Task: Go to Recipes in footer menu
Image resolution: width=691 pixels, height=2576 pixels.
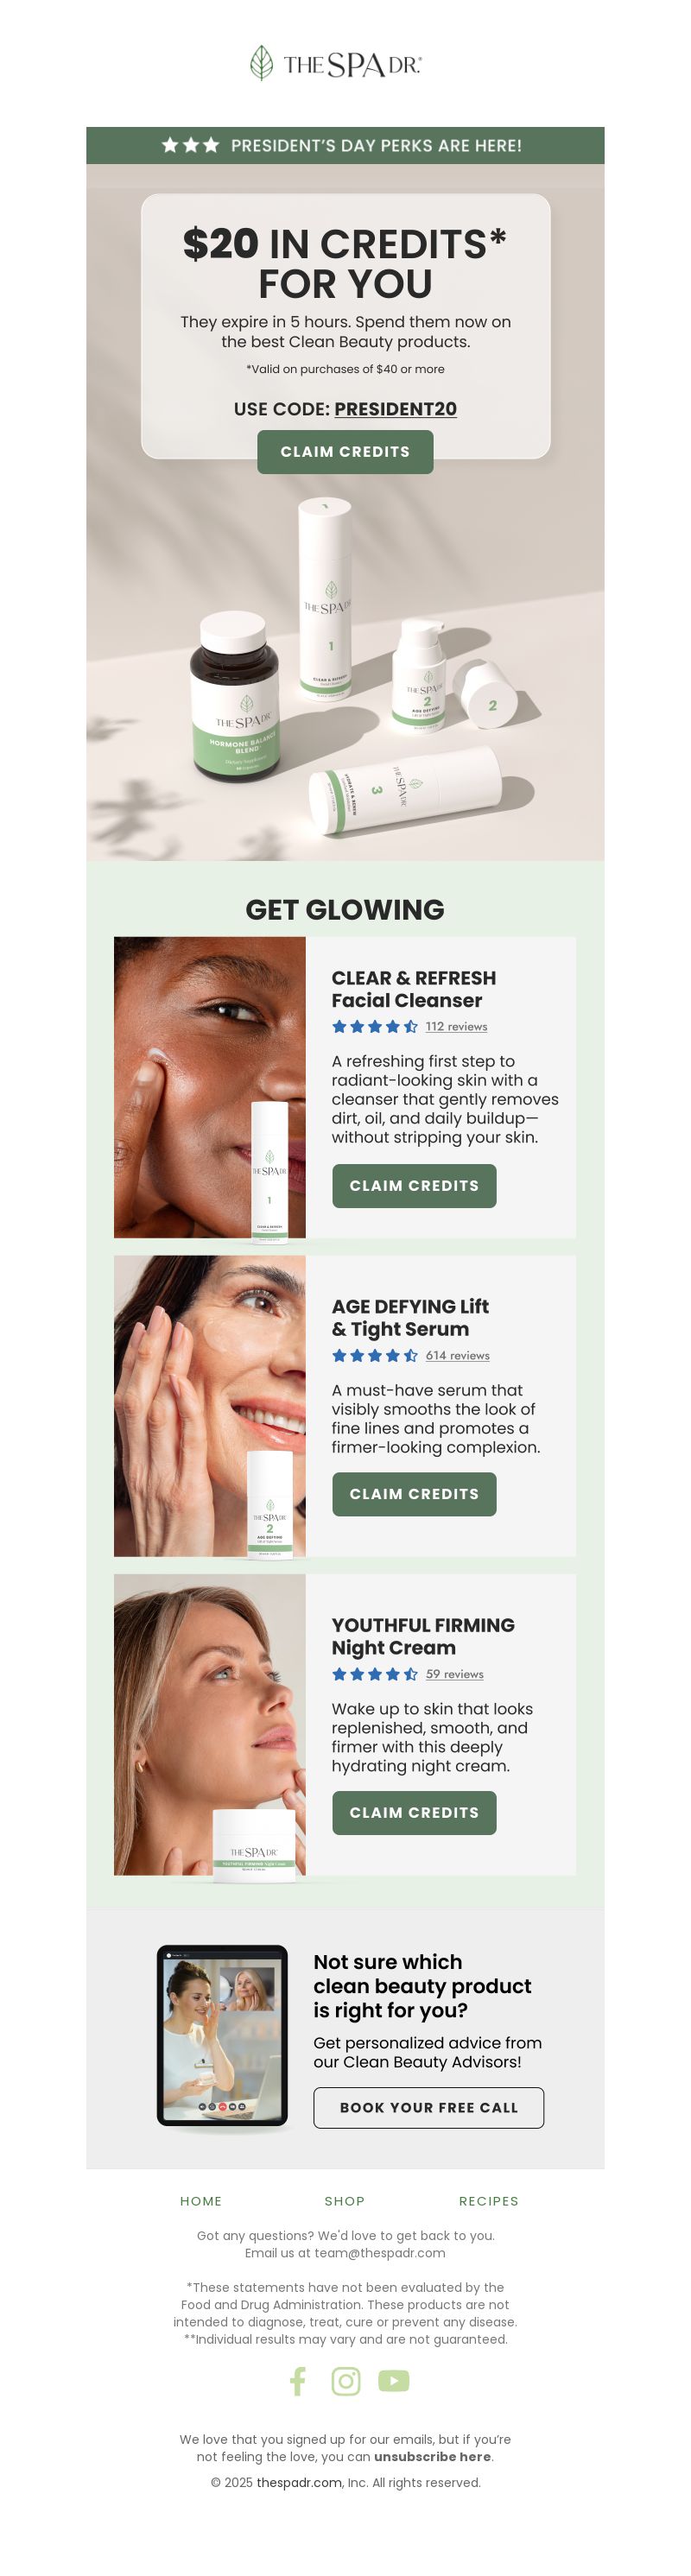Action: [488, 2200]
